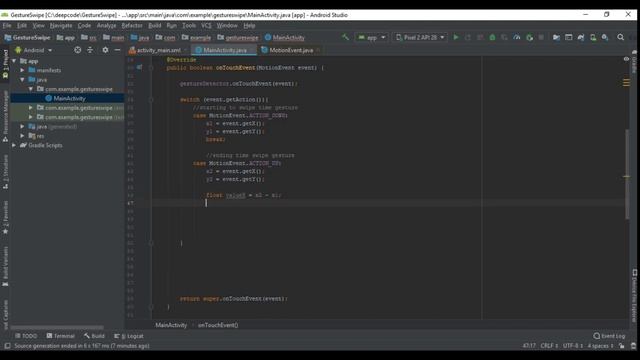The width and height of the screenshot is (640, 360).
Task: Click the Scroll from Source target icon
Action: [x=78, y=50]
